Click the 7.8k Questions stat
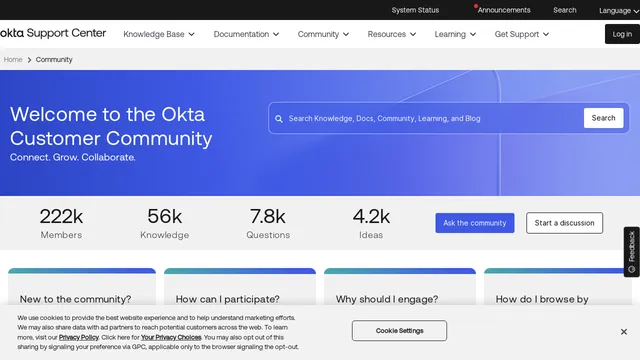 [268, 223]
